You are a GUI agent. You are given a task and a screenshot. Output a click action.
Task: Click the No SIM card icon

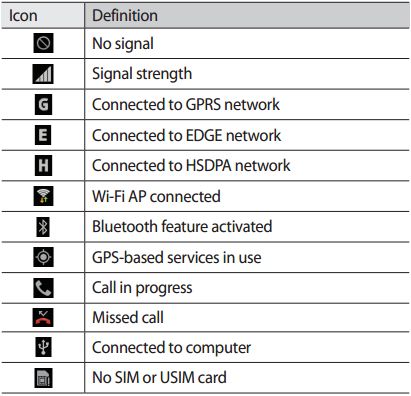(x=43, y=378)
